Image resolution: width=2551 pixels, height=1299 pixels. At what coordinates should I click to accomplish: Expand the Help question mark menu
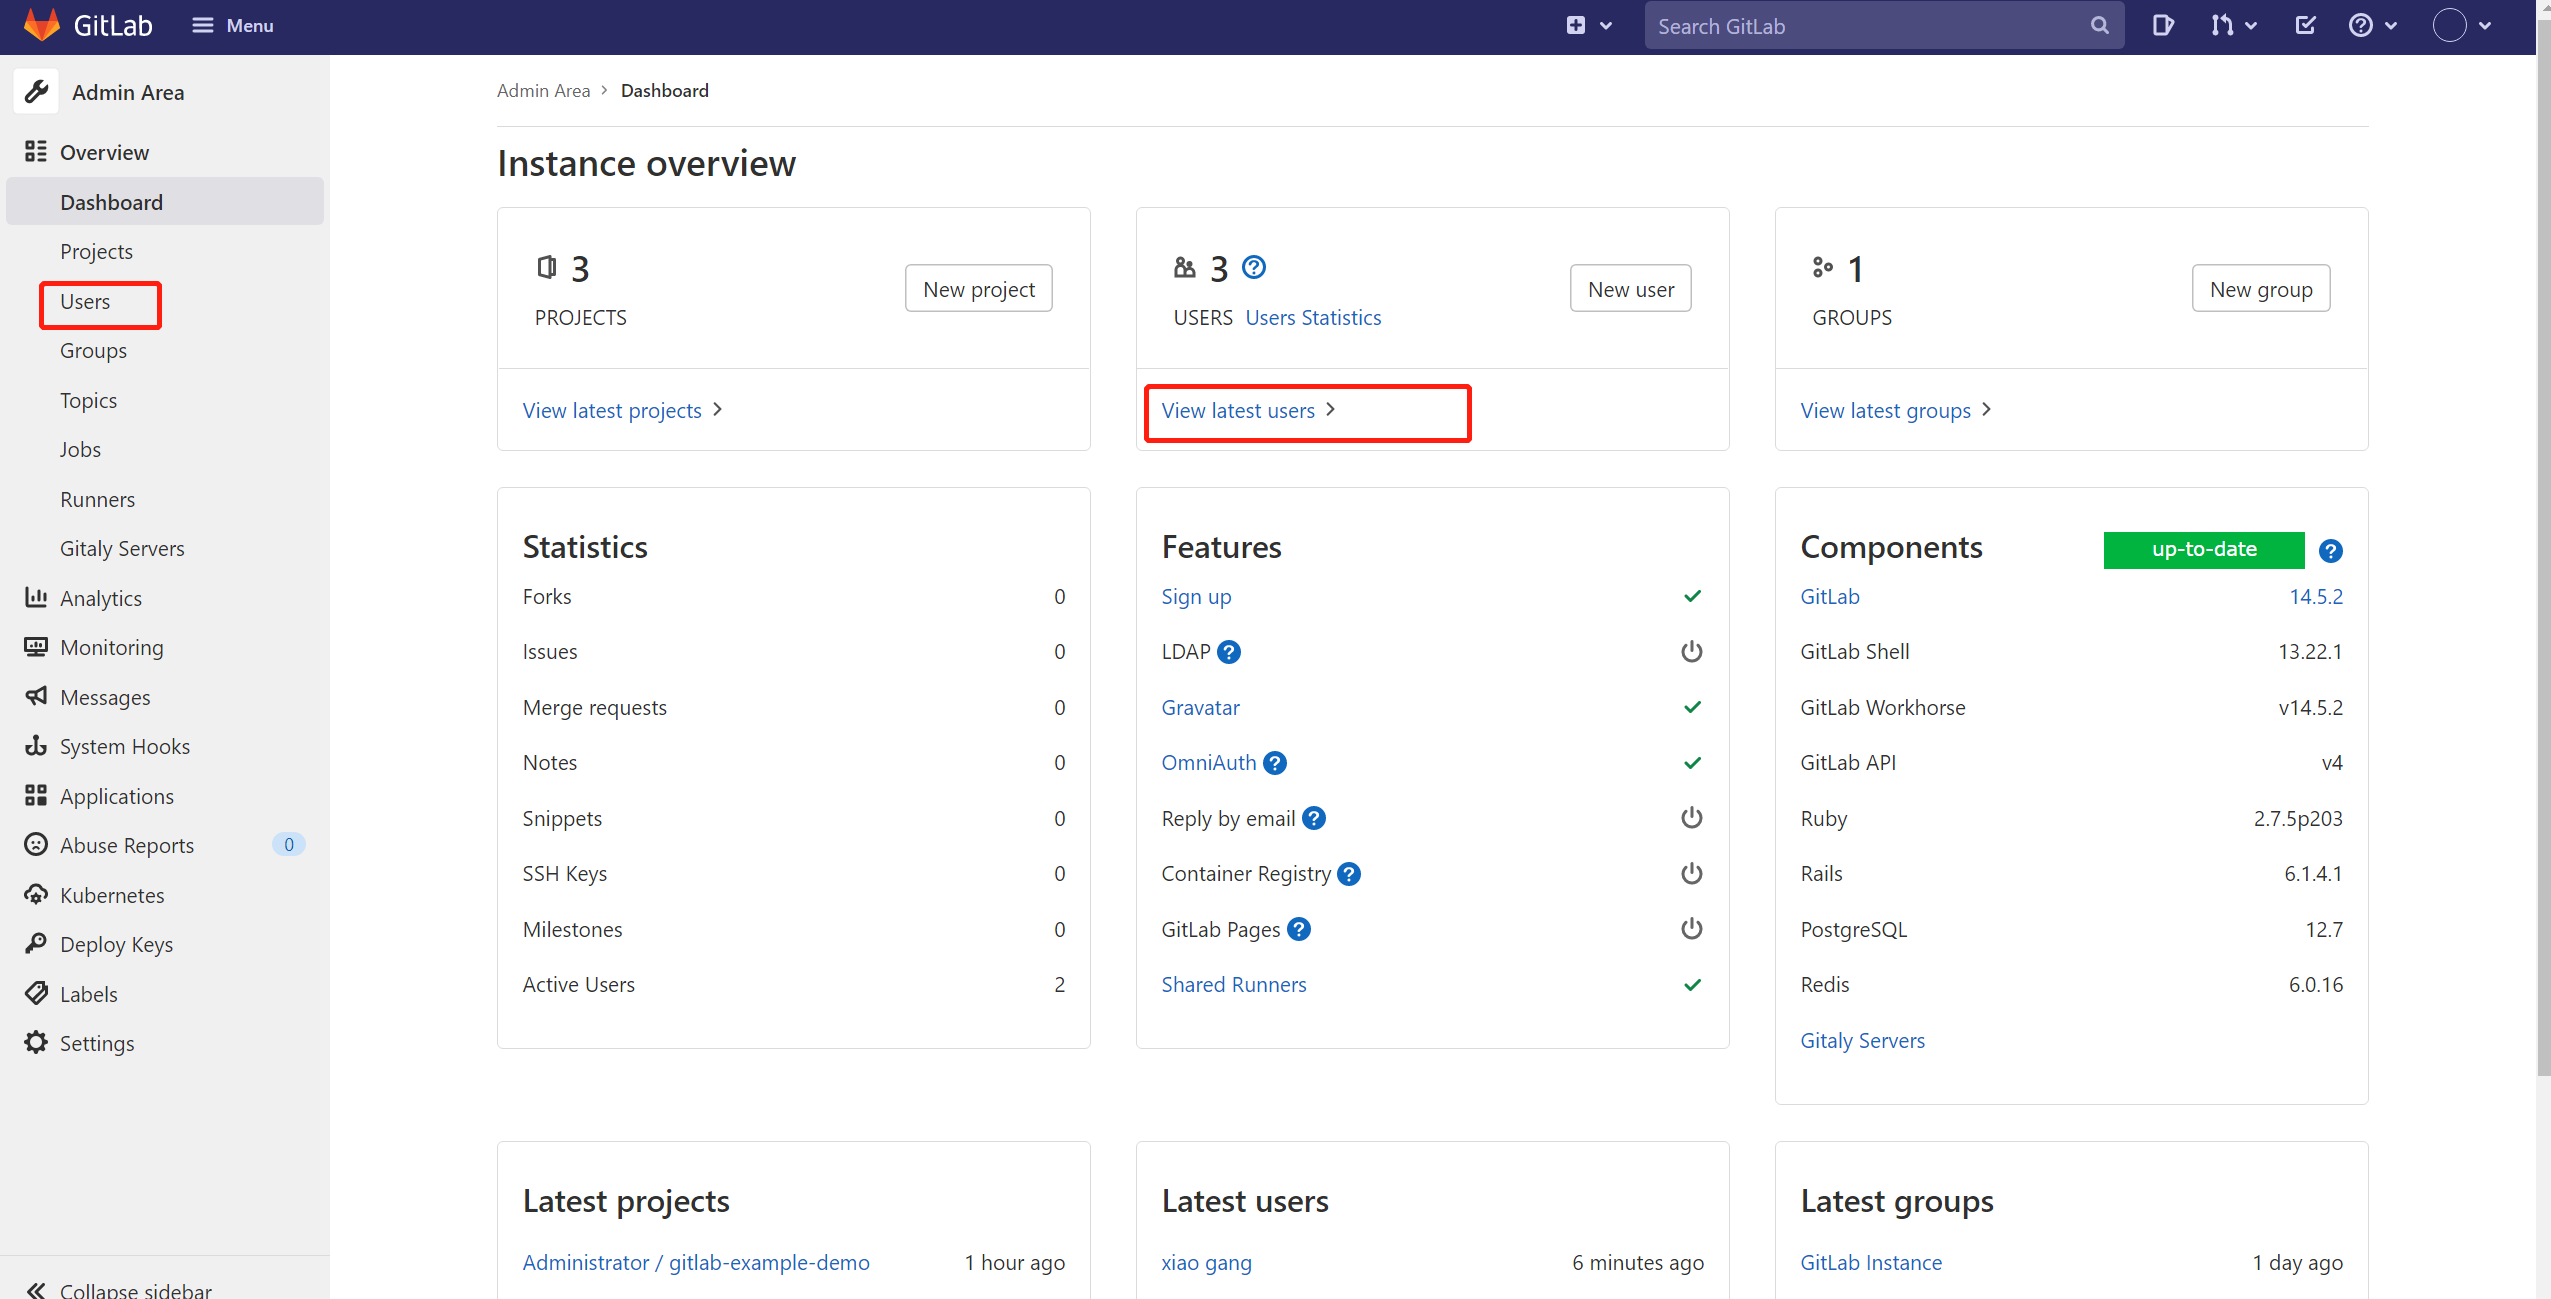pyautogui.click(x=2372, y=26)
